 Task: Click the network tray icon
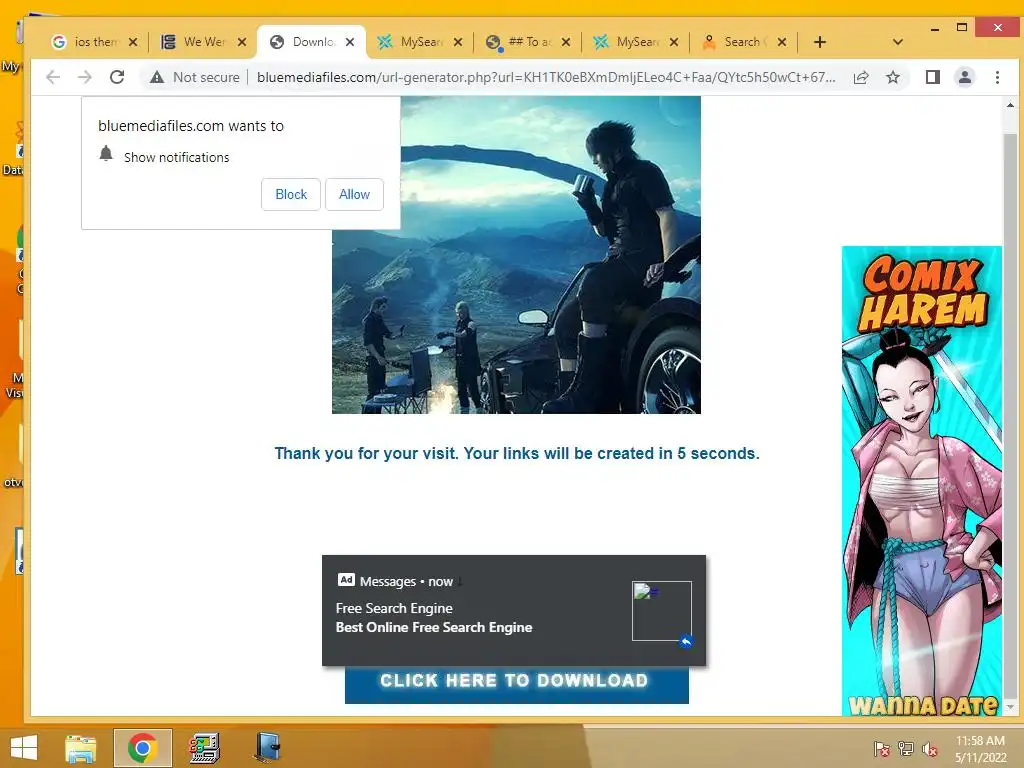[x=906, y=748]
